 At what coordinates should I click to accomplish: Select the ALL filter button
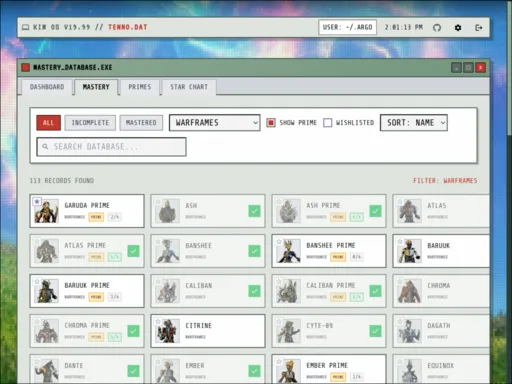click(x=49, y=123)
